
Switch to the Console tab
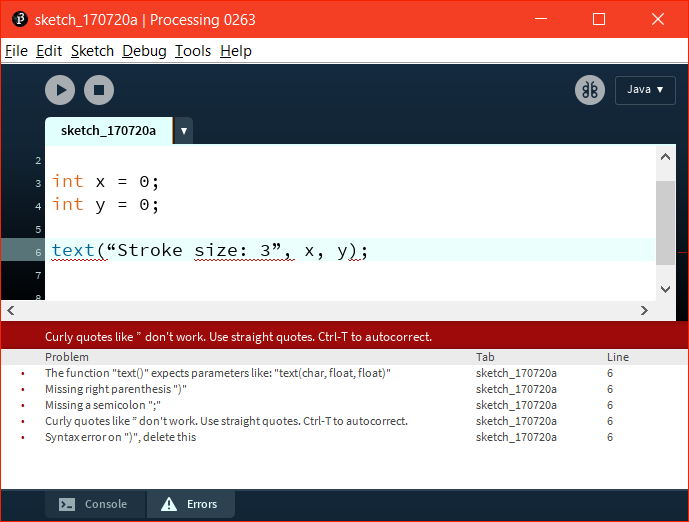pos(95,504)
